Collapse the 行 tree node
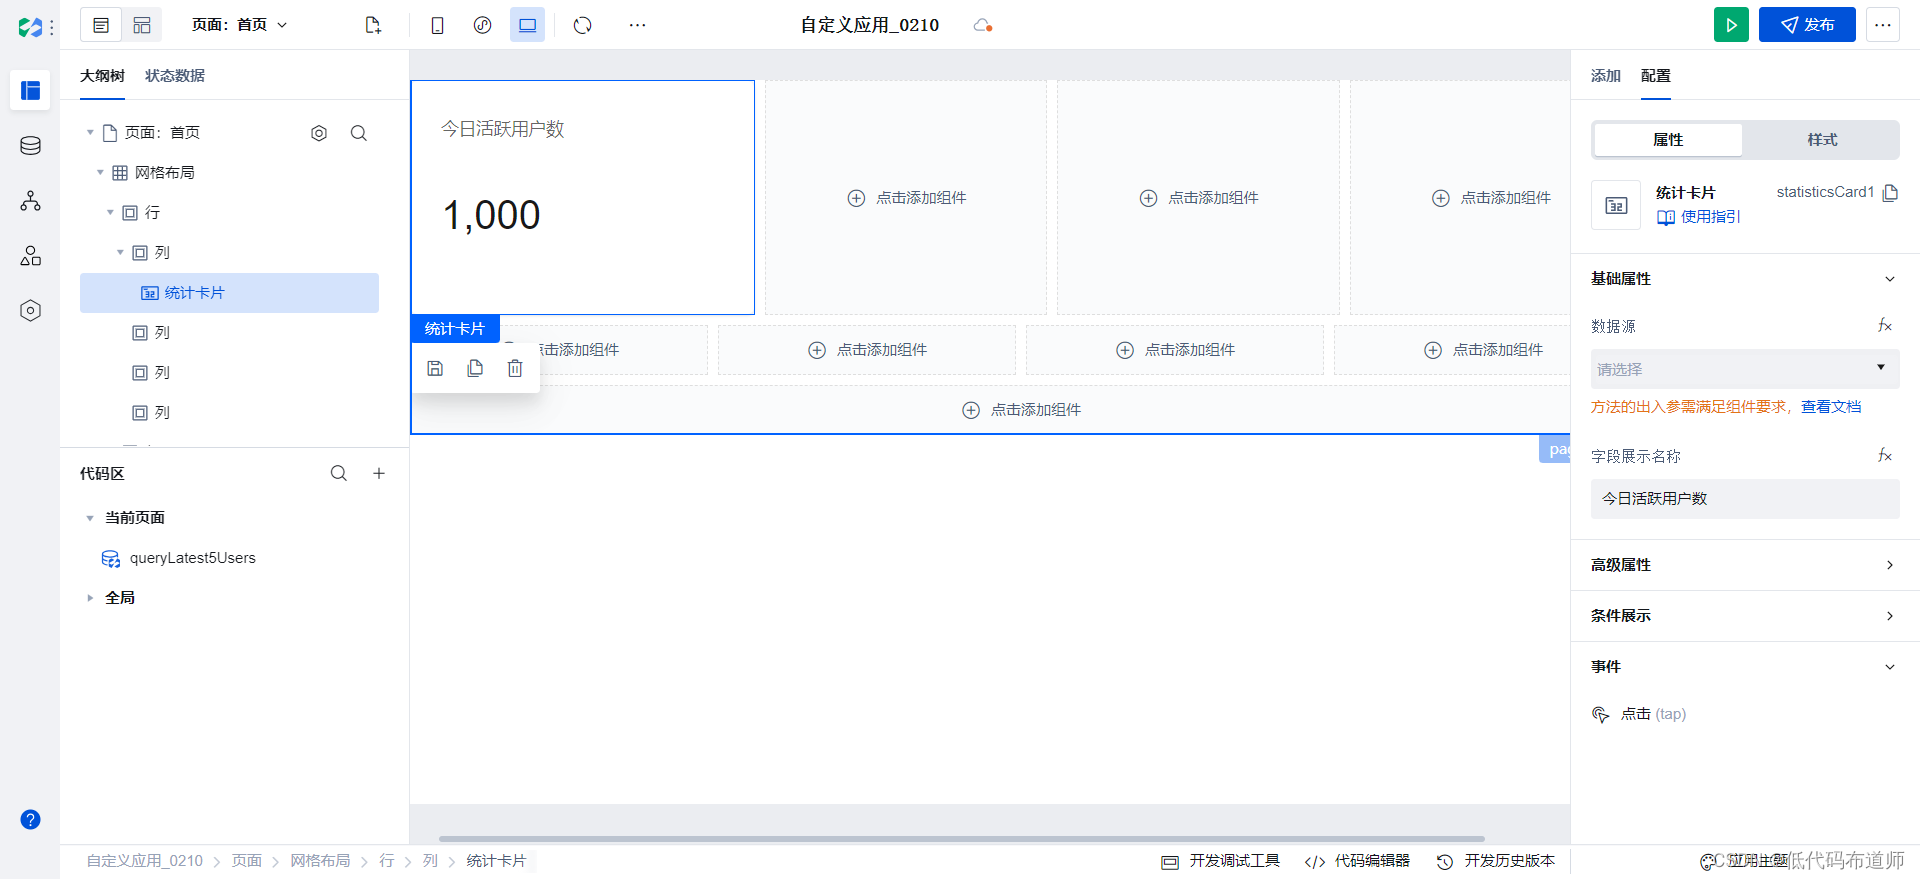 [x=110, y=213]
